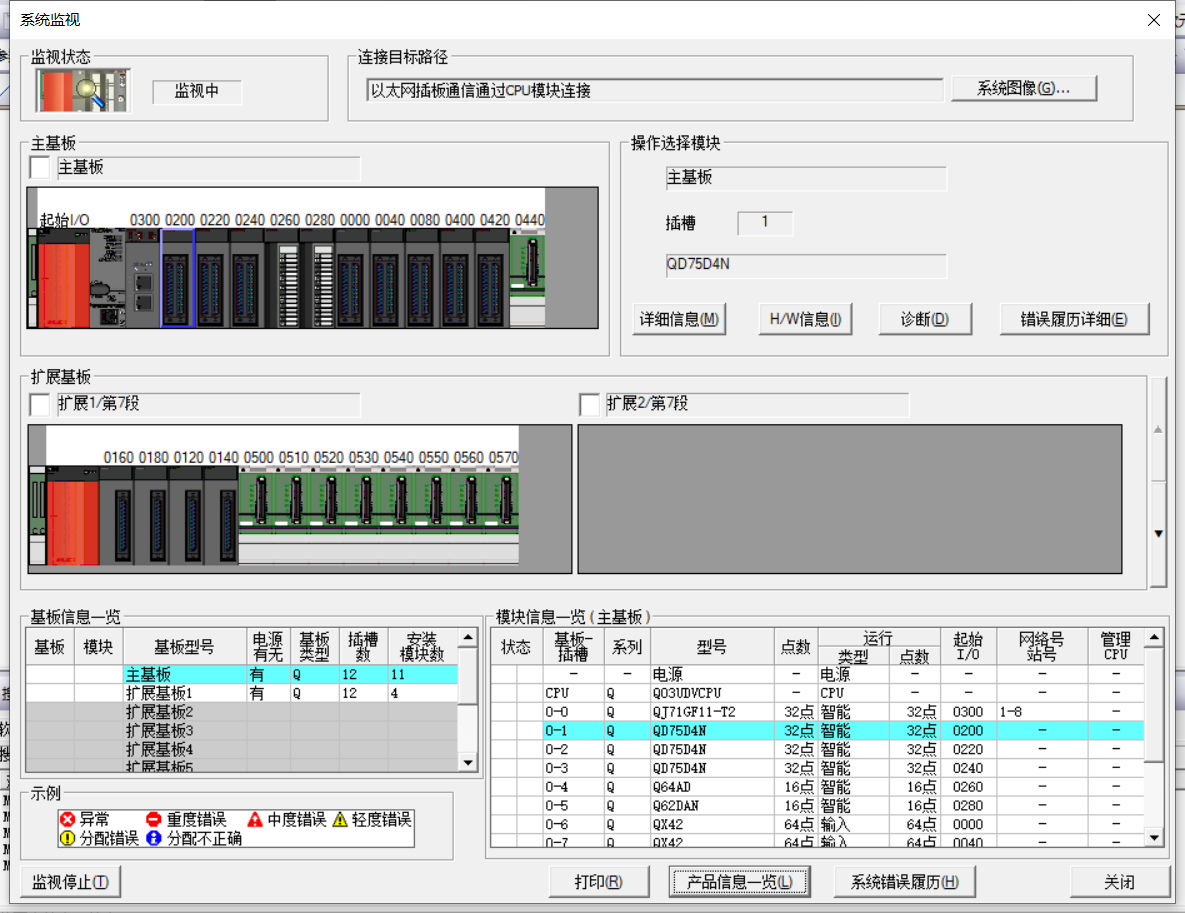The width and height of the screenshot is (1185, 913).
Task: Click the 系统图像(G)... button
Action: point(1023,89)
